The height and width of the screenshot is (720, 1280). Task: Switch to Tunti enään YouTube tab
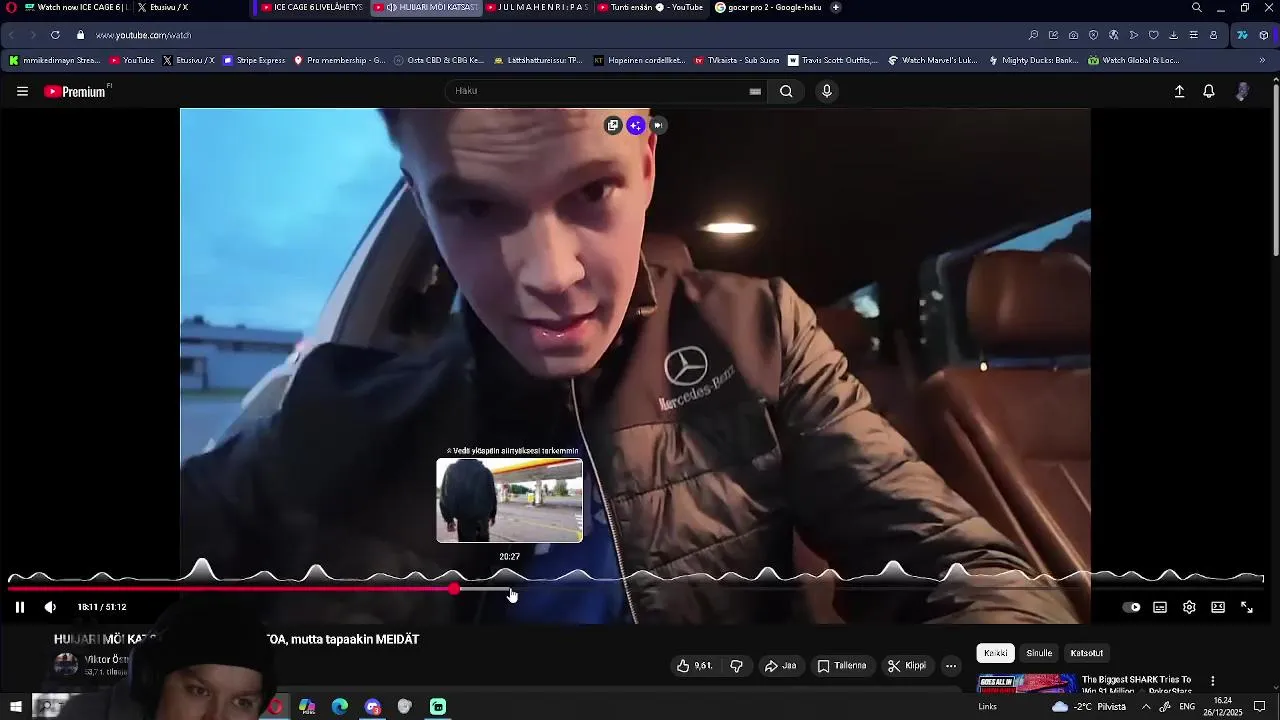pyautogui.click(x=650, y=7)
